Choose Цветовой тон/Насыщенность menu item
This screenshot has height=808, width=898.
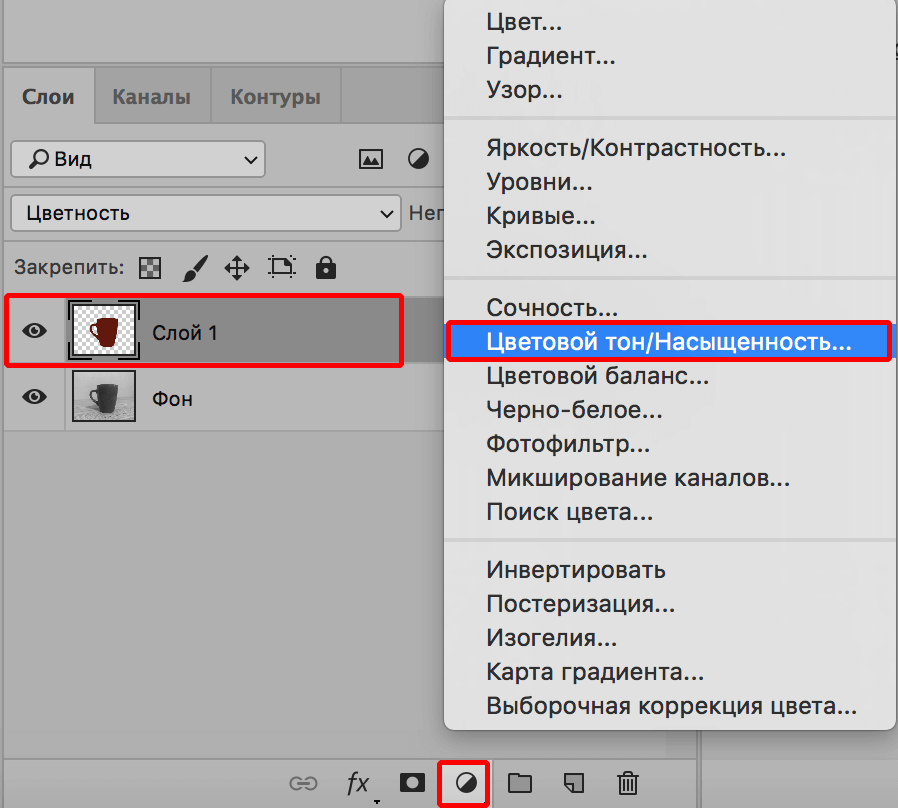click(668, 342)
